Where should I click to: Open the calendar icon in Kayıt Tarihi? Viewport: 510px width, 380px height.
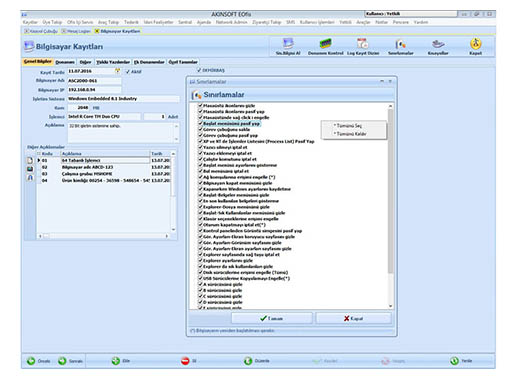(x=117, y=71)
